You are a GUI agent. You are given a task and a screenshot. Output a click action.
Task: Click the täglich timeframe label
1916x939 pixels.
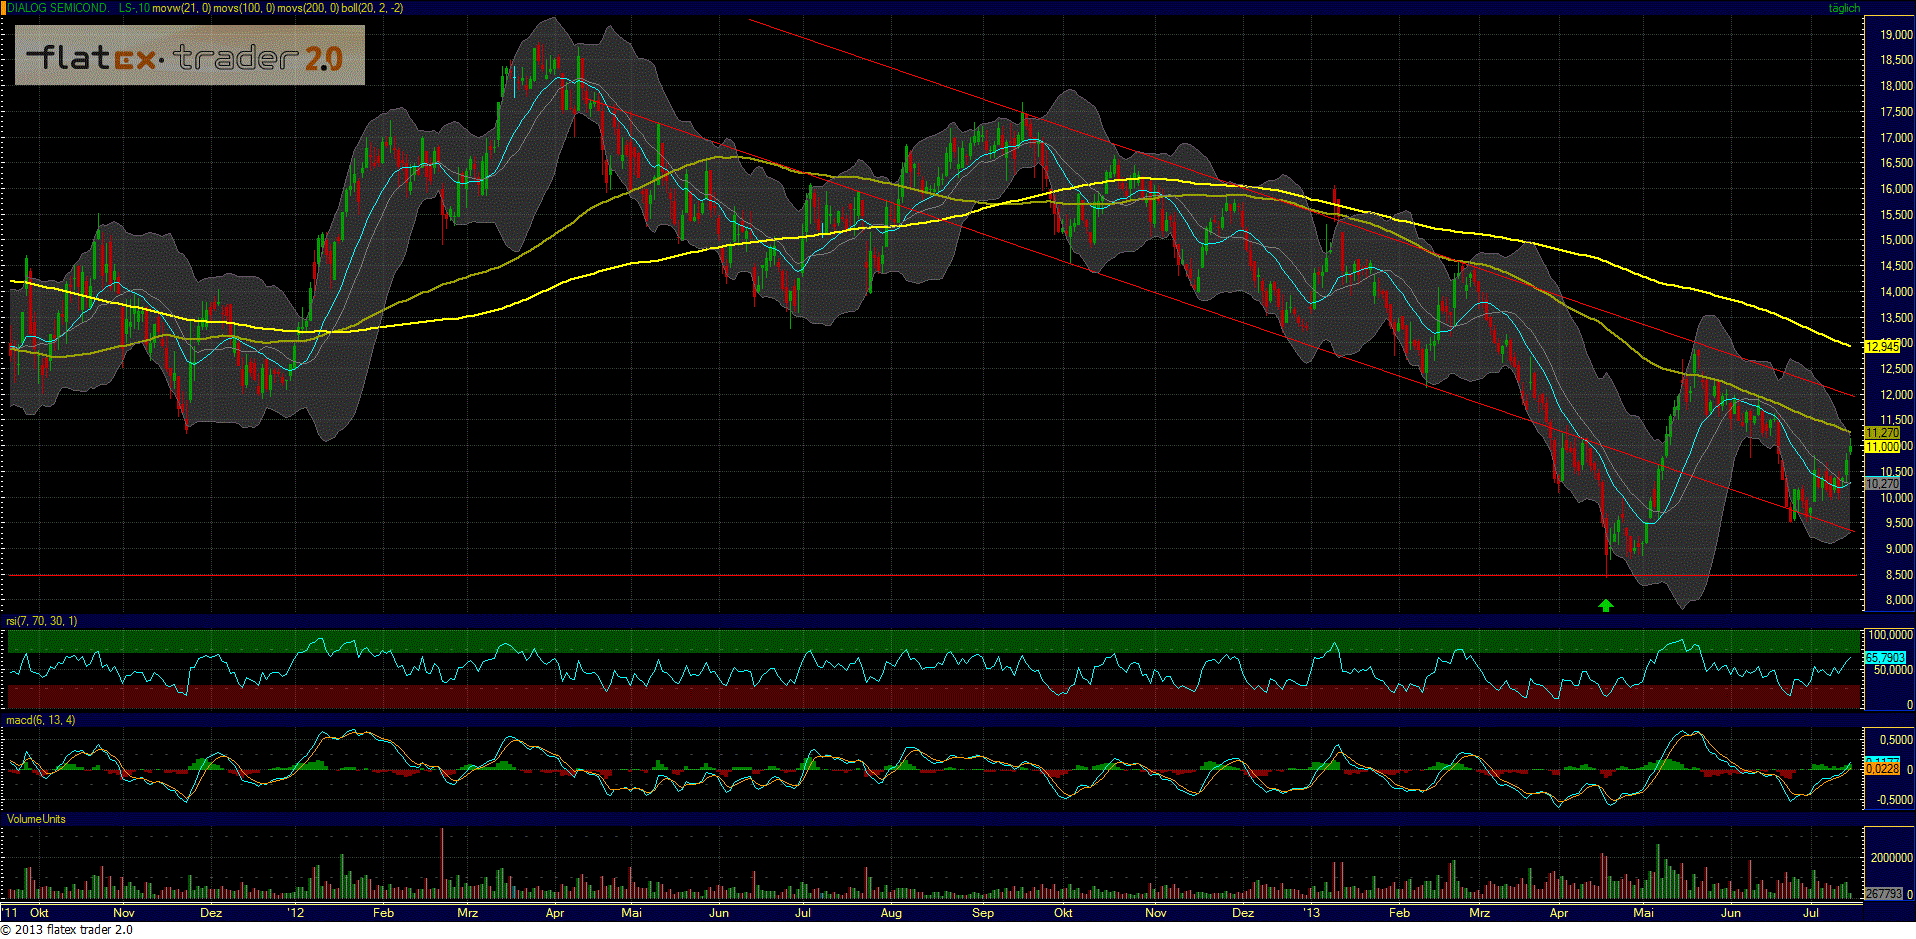pyautogui.click(x=1844, y=8)
